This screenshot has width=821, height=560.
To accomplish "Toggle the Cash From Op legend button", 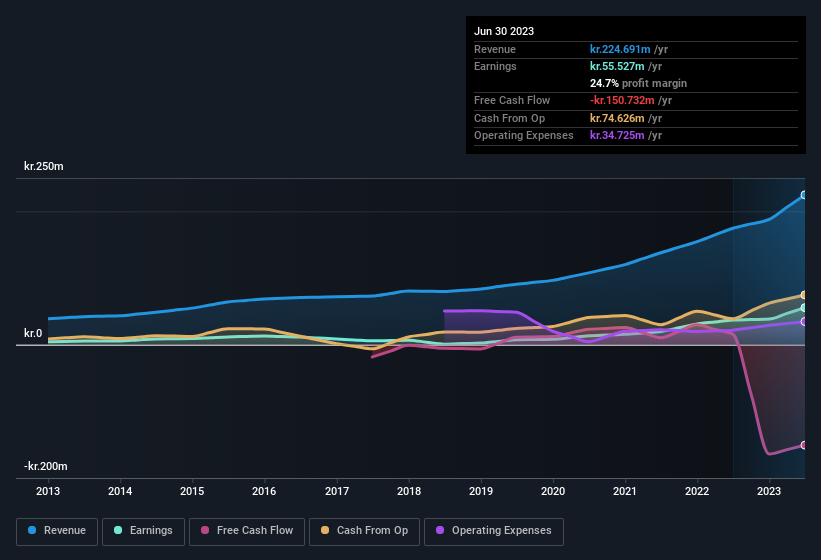I will [364, 531].
